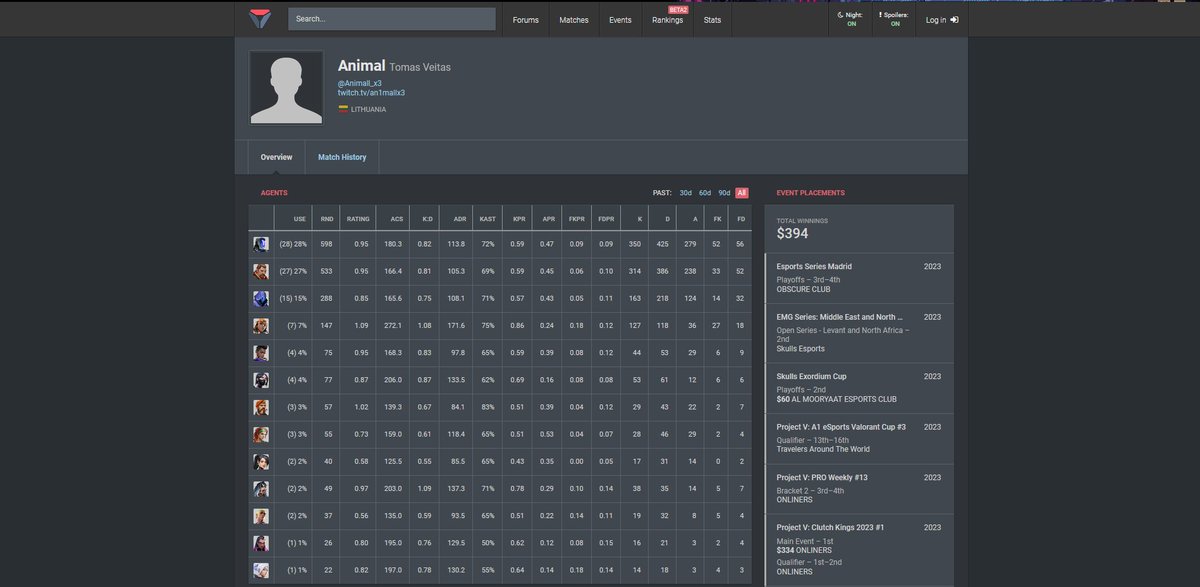This screenshot has height=587, width=1200.
Task: Click the player name Animal heading
Action: click(361, 66)
